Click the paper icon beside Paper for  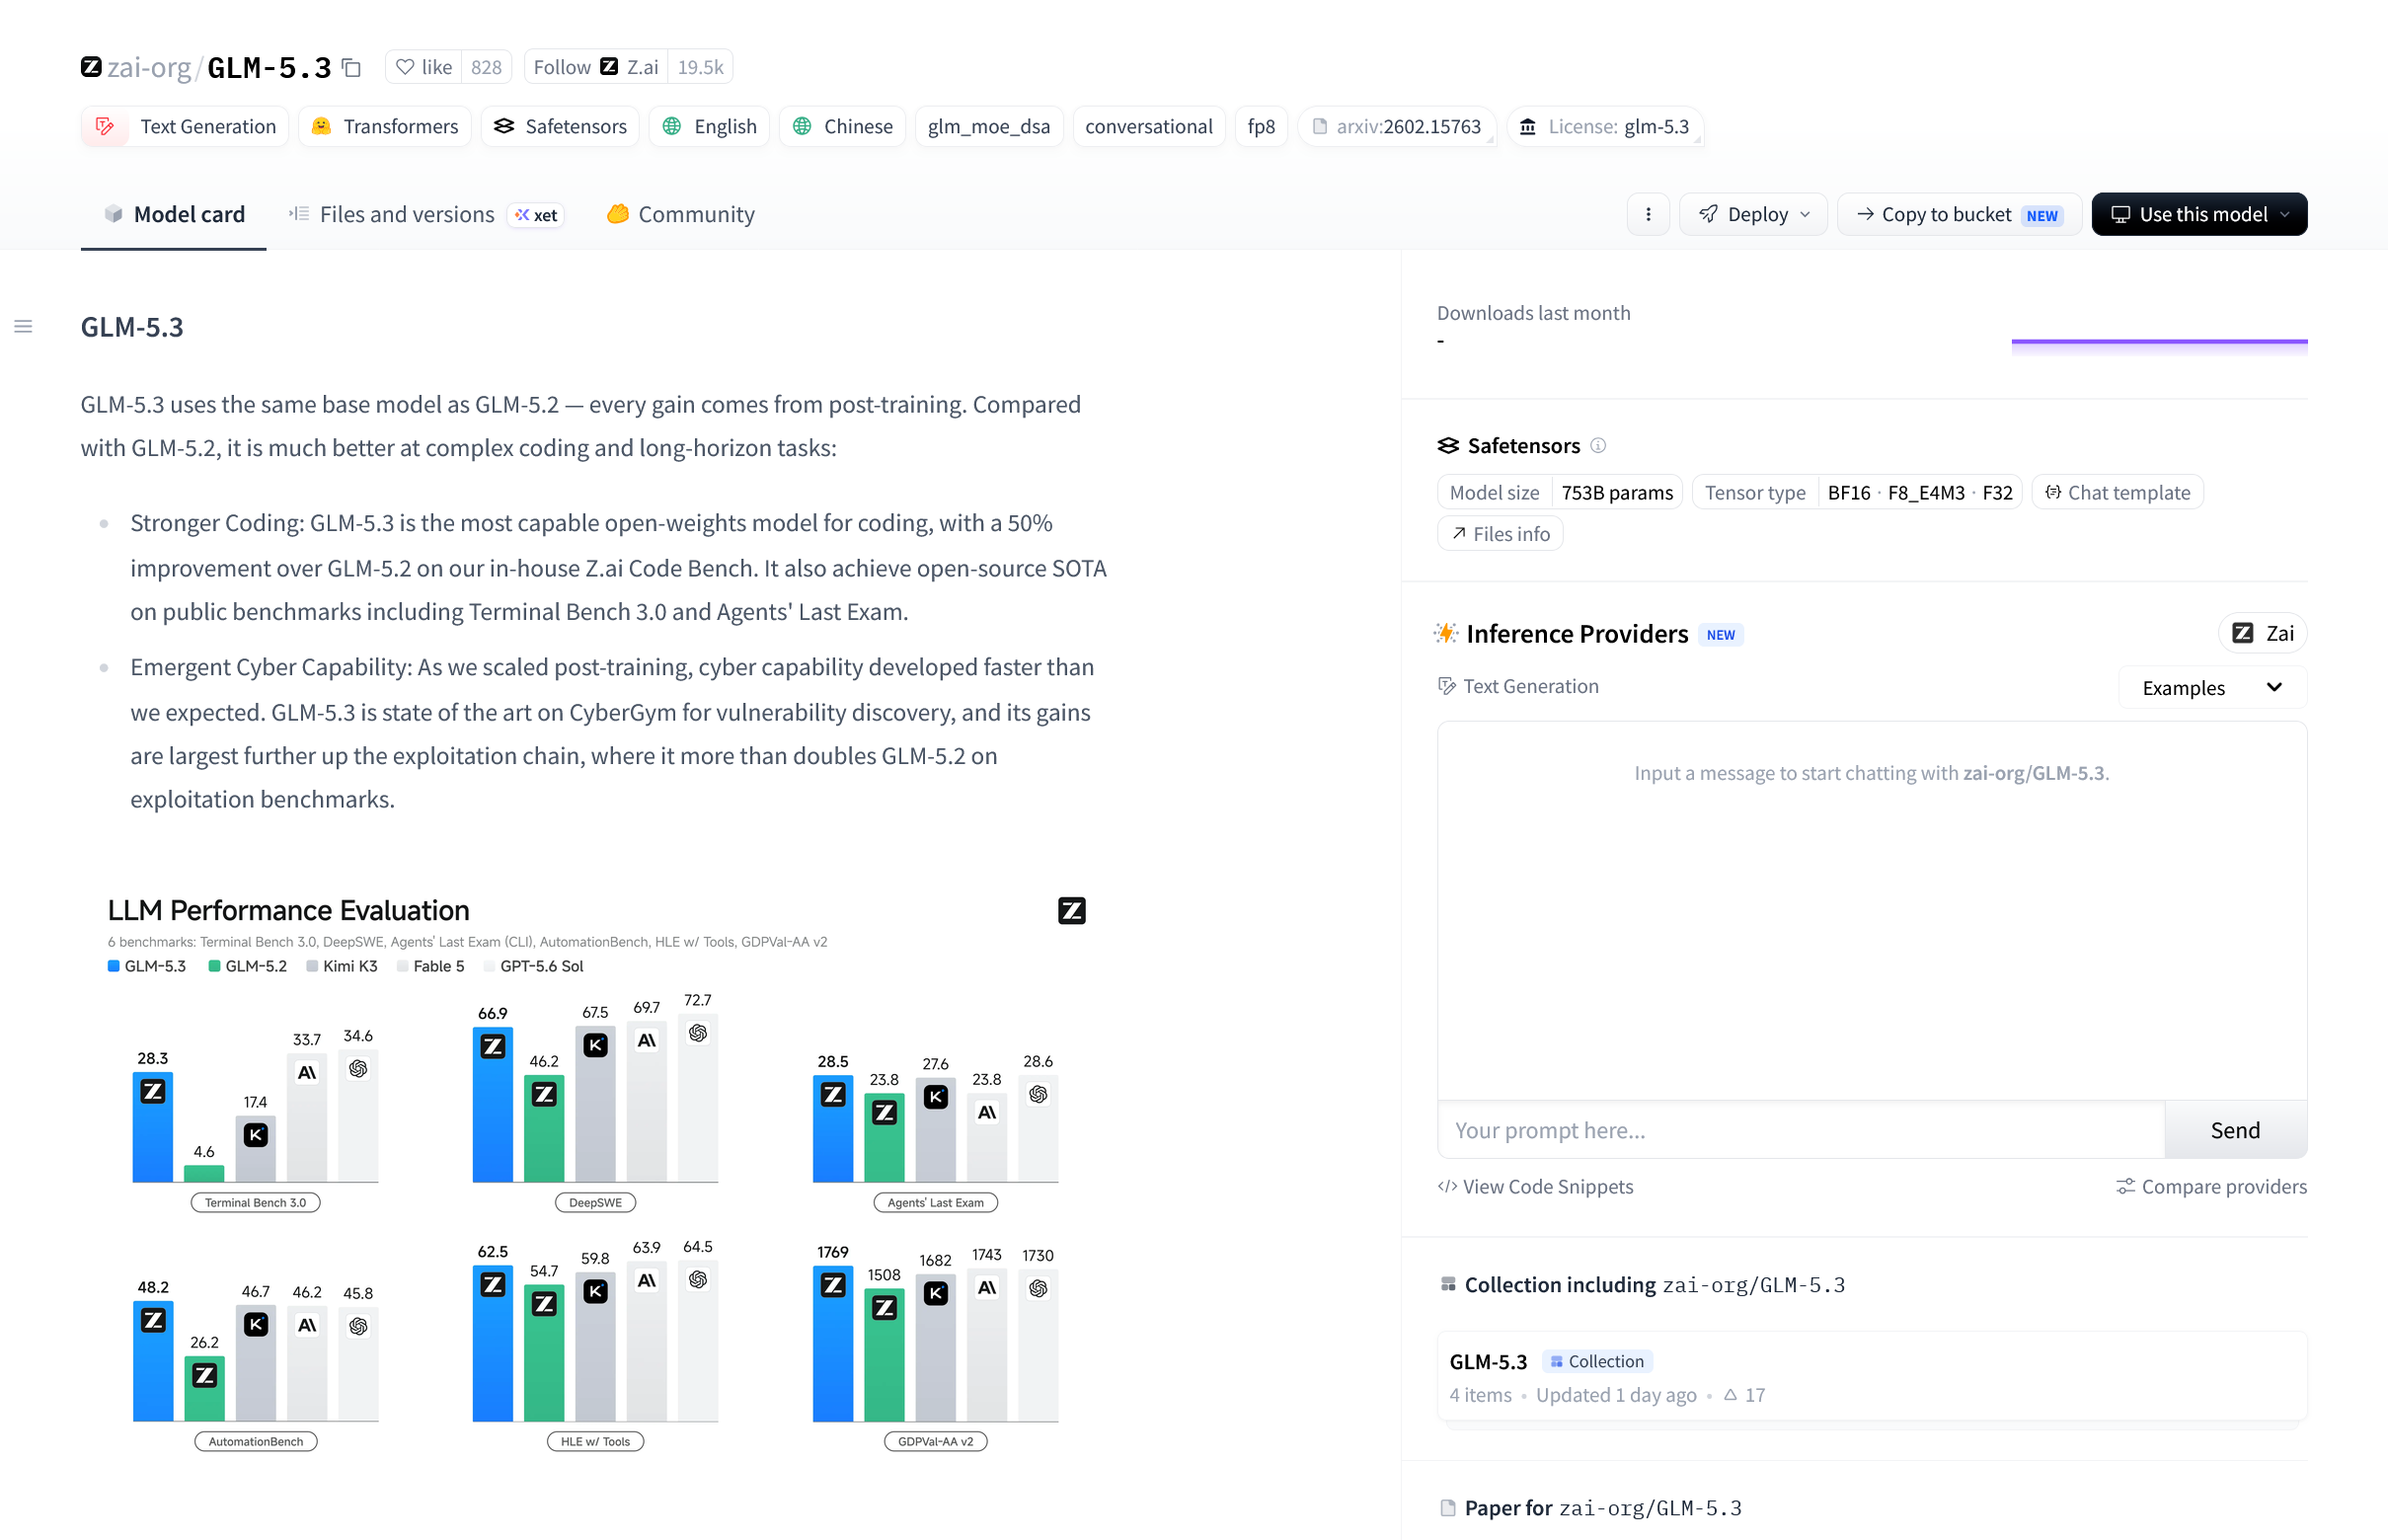click(x=1448, y=1507)
